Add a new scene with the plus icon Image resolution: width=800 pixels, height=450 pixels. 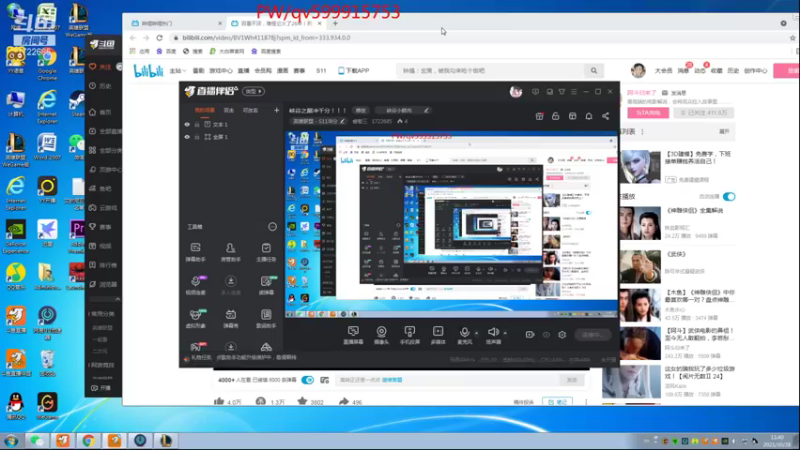pos(277,110)
